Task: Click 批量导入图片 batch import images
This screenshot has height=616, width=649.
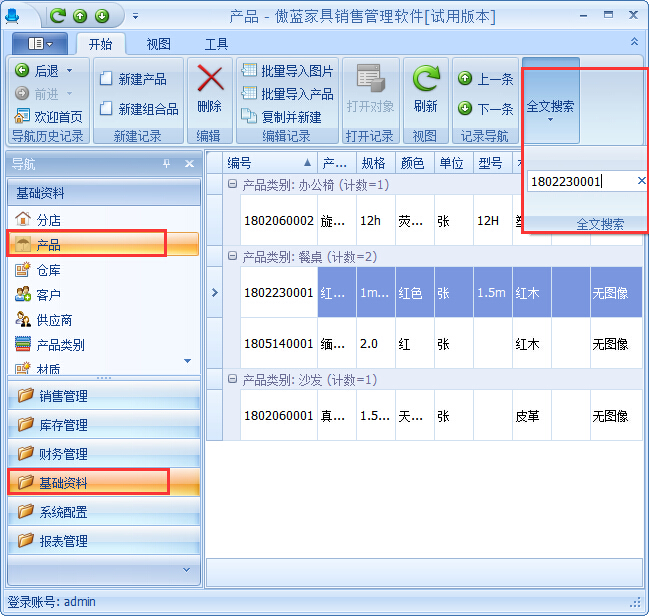Action: coord(287,71)
